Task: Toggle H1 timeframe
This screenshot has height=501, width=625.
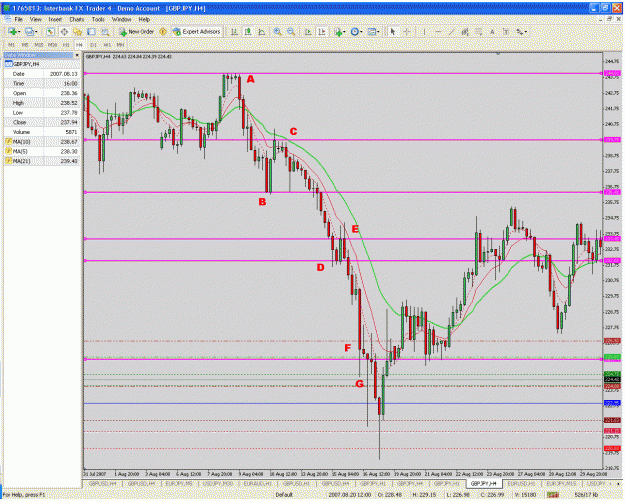Action: coord(66,45)
